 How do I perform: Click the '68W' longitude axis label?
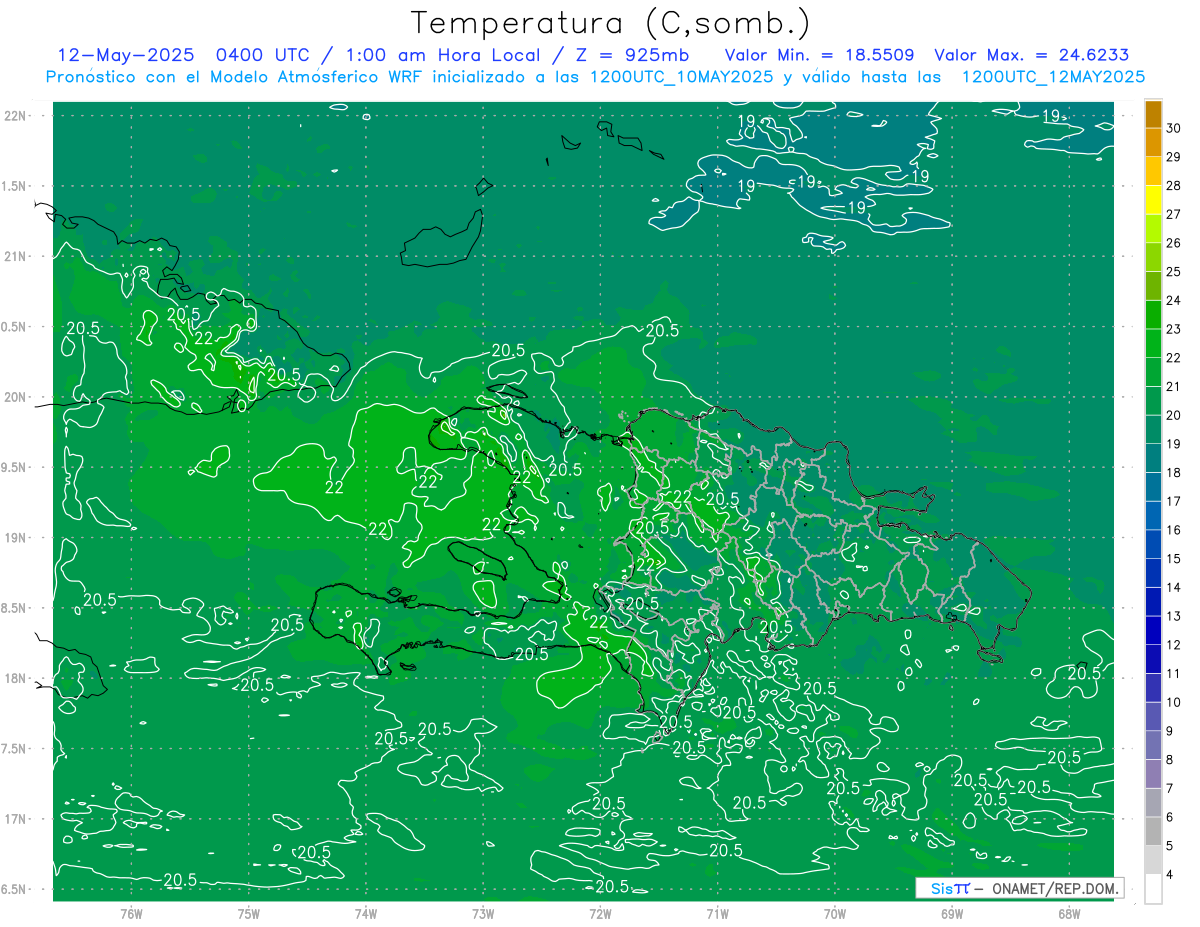[x=1069, y=914]
